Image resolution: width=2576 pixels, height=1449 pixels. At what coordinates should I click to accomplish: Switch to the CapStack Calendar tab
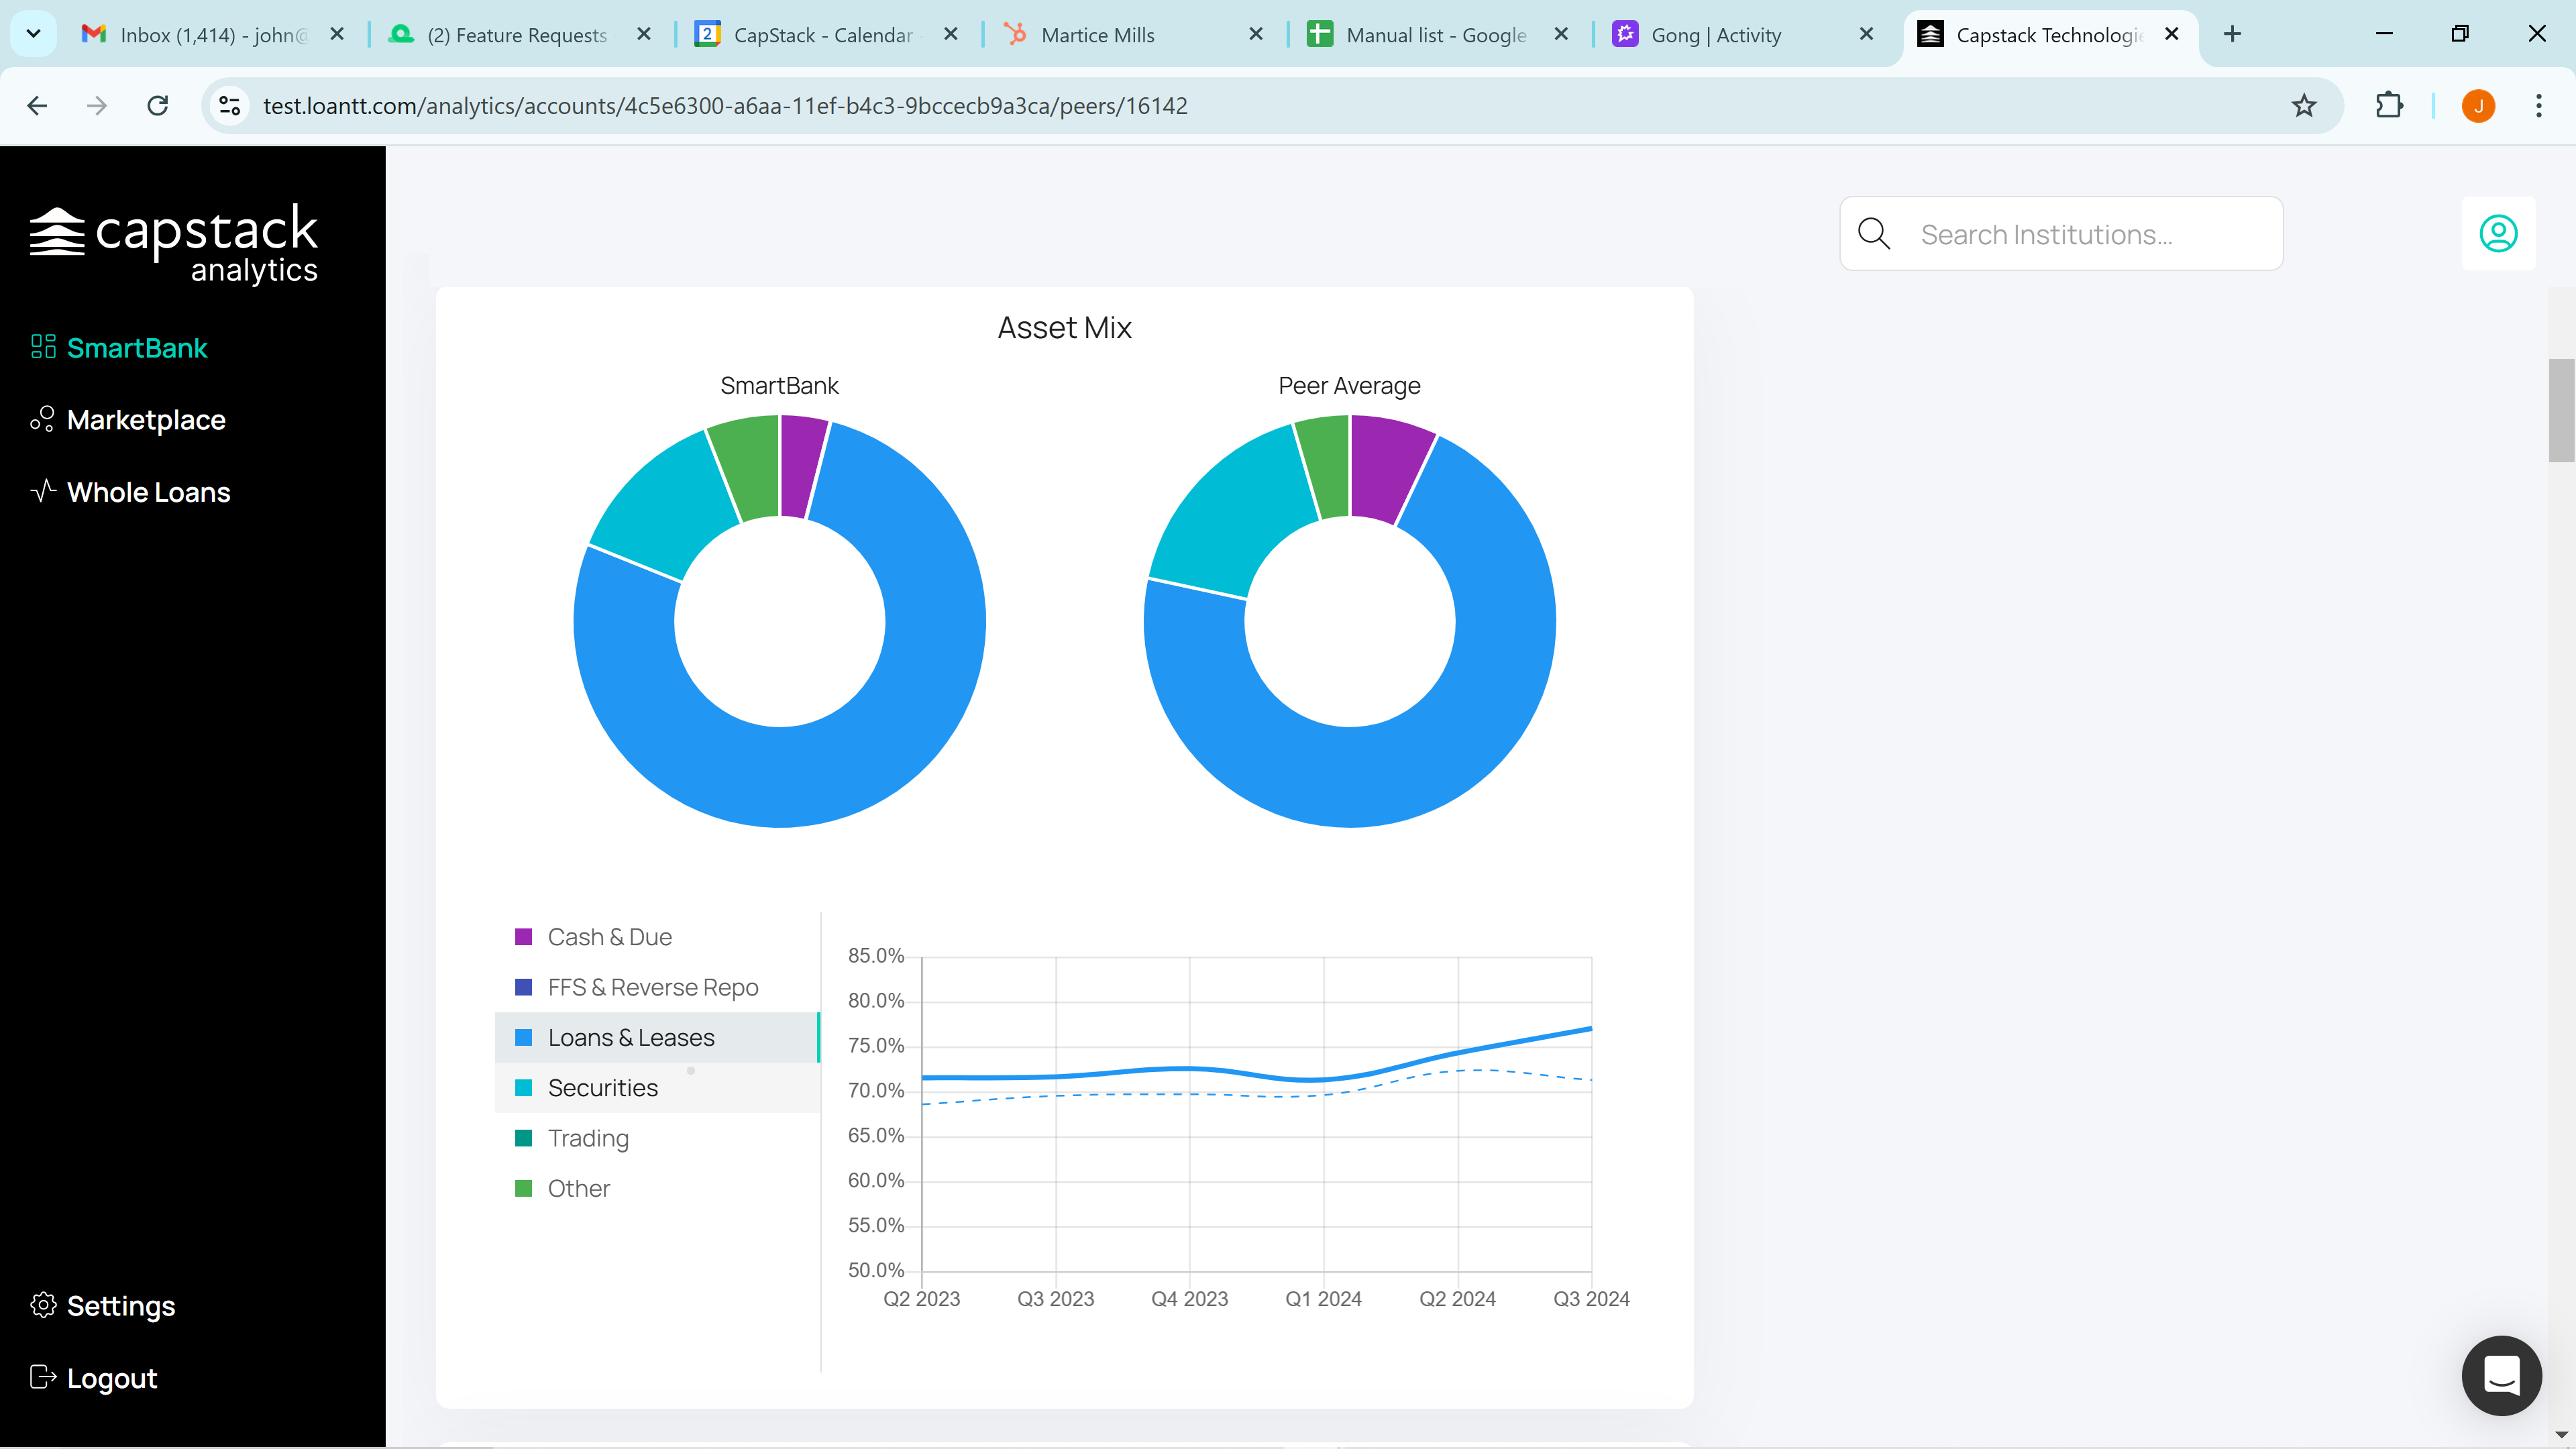825,35
